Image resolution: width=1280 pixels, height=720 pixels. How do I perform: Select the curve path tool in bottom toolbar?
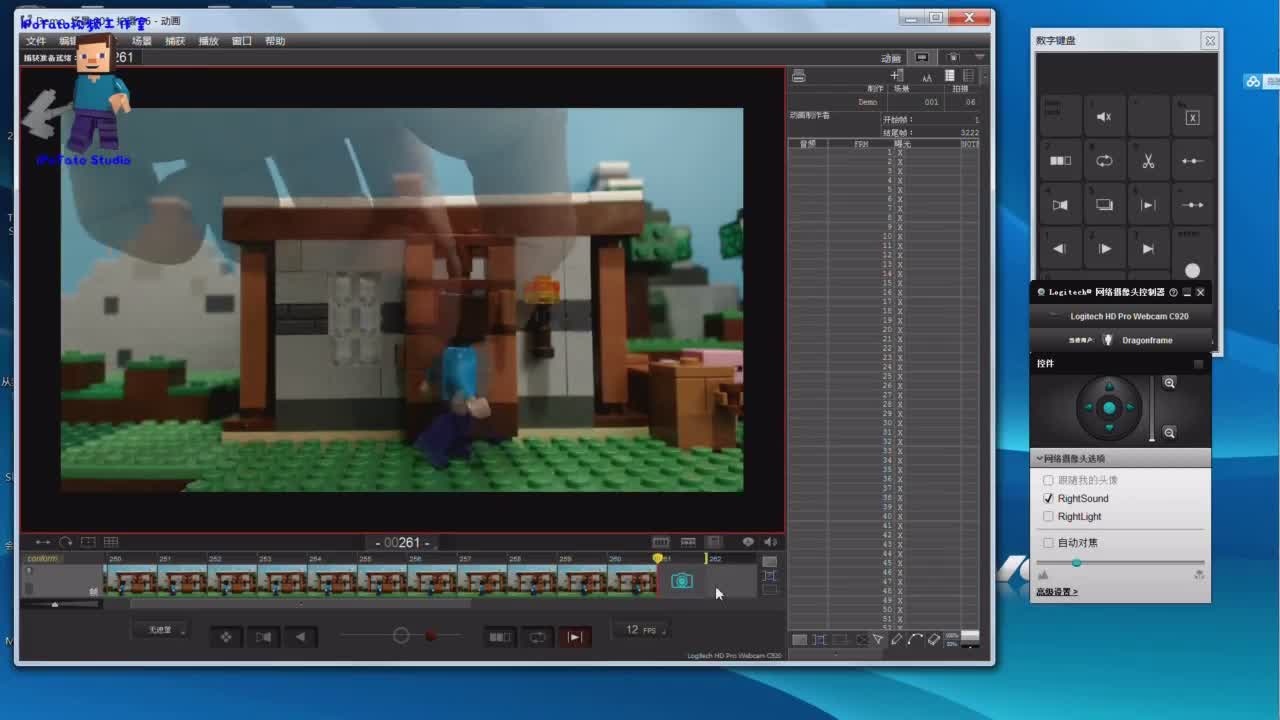coord(915,639)
